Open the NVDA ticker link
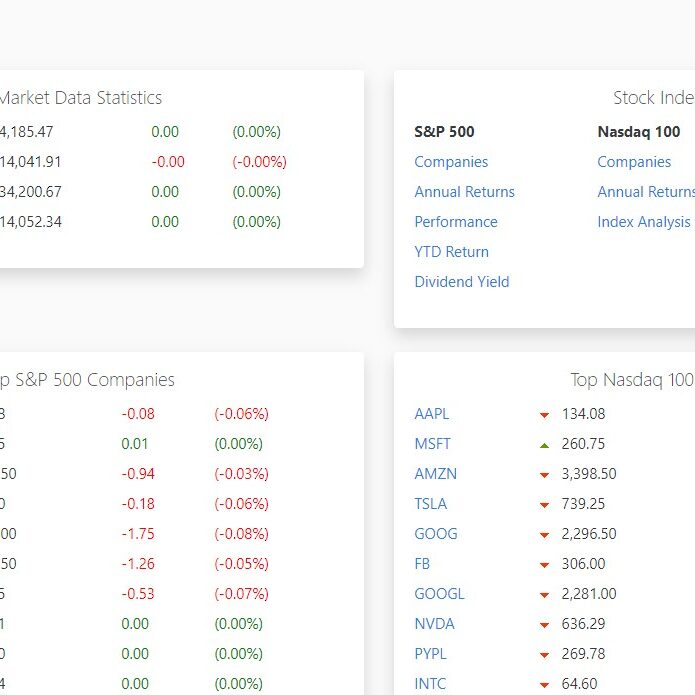695x695 pixels. tap(434, 624)
